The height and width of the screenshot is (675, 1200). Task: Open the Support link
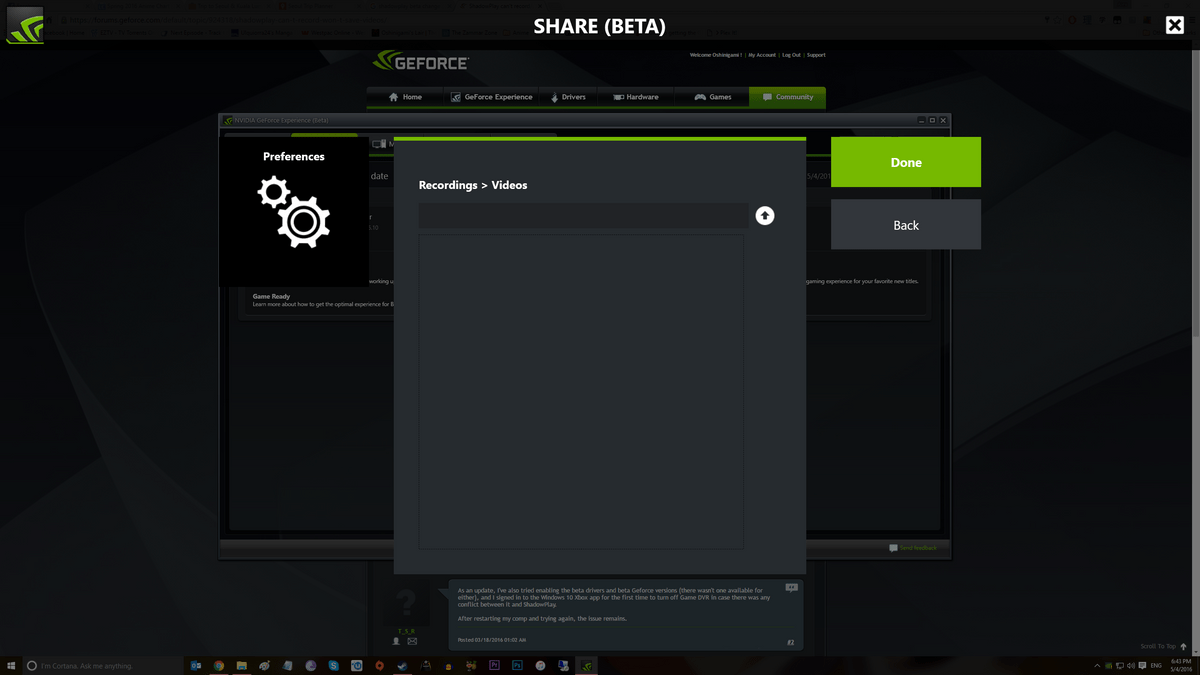tap(816, 55)
